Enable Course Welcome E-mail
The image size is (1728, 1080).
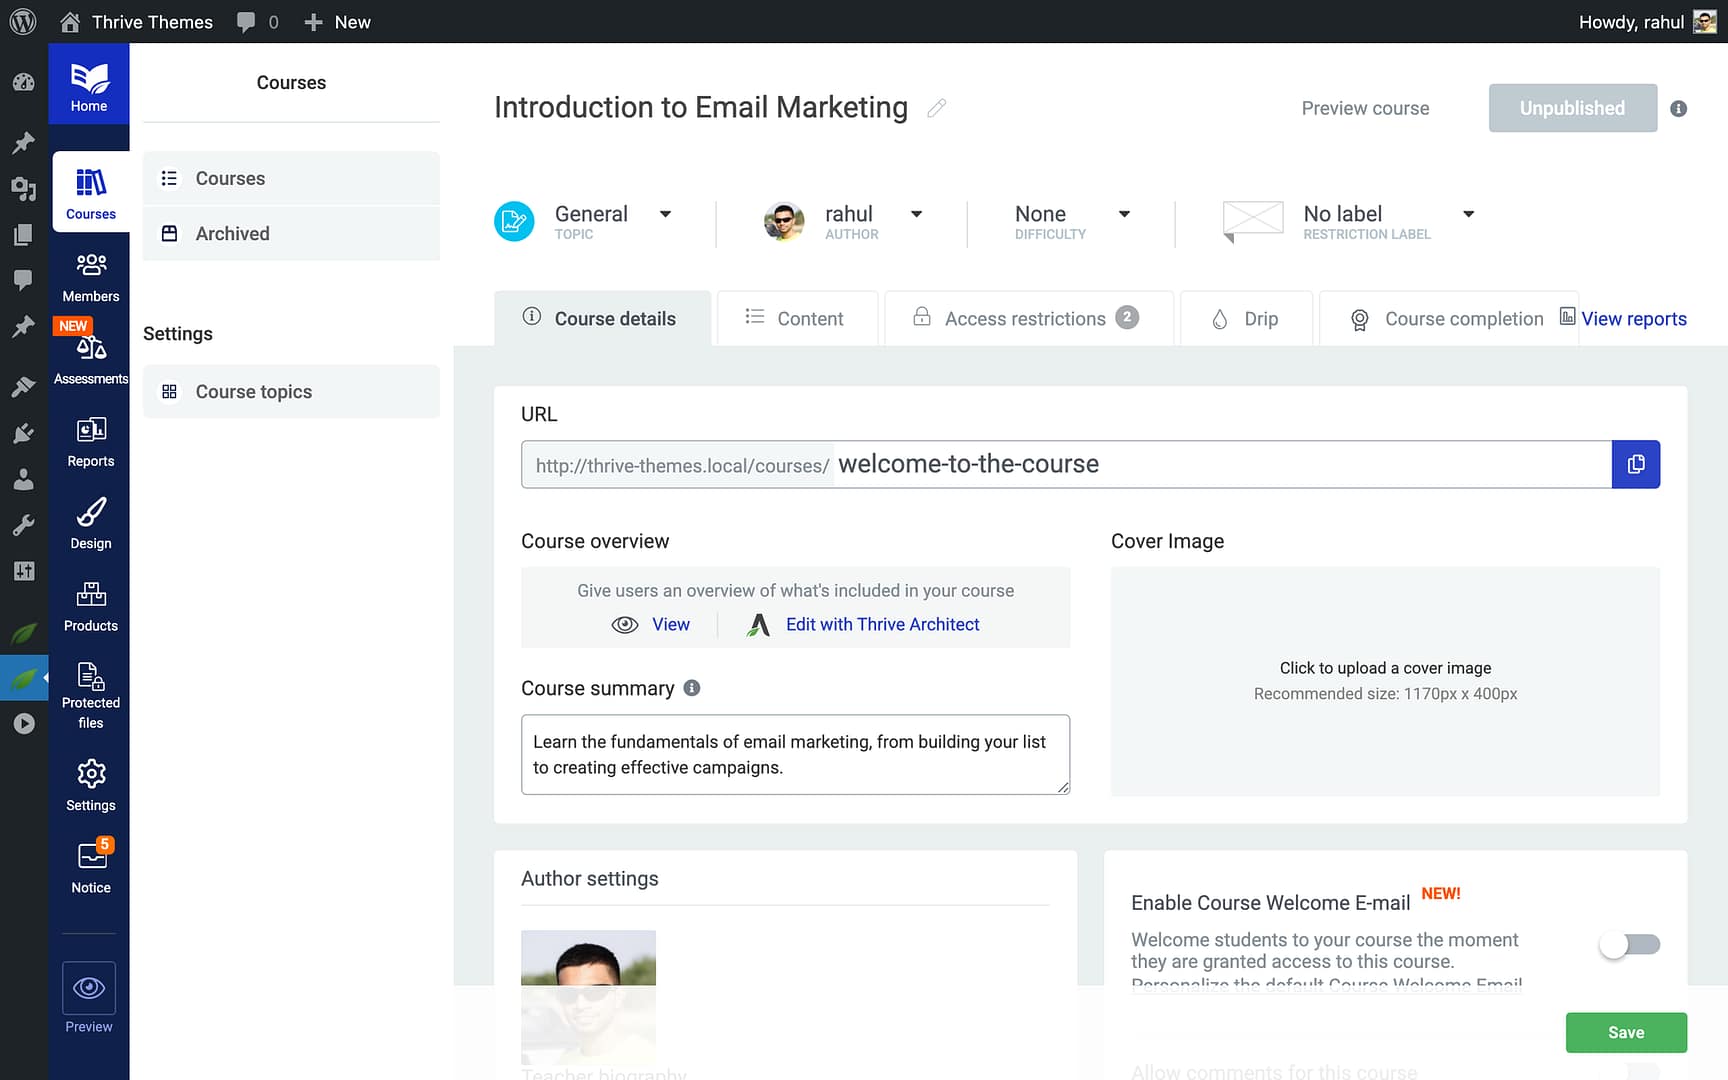tap(1629, 944)
